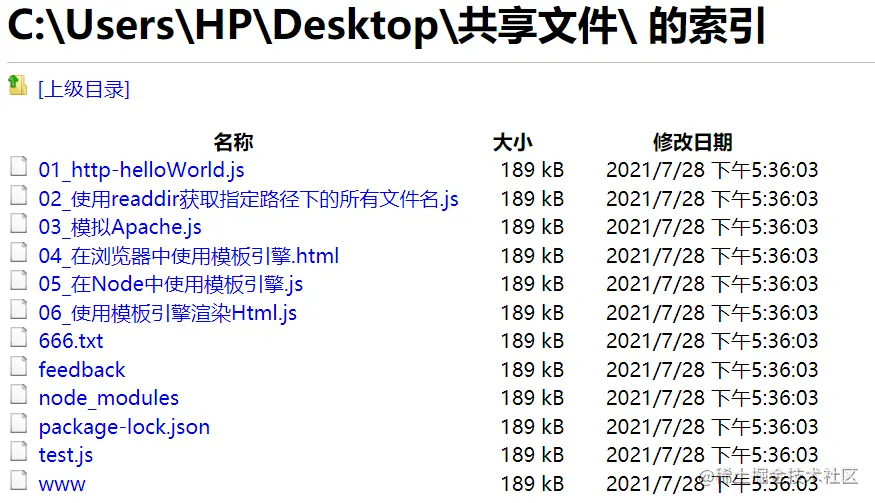Click the 名称 column header
The image size is (875, 503).
[x=233, y=142]
